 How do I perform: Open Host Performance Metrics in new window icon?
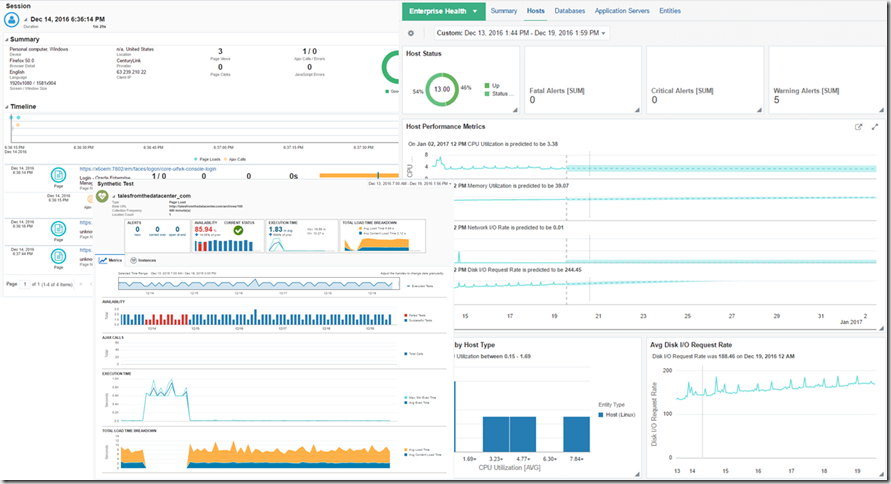(x=859, y=127)
